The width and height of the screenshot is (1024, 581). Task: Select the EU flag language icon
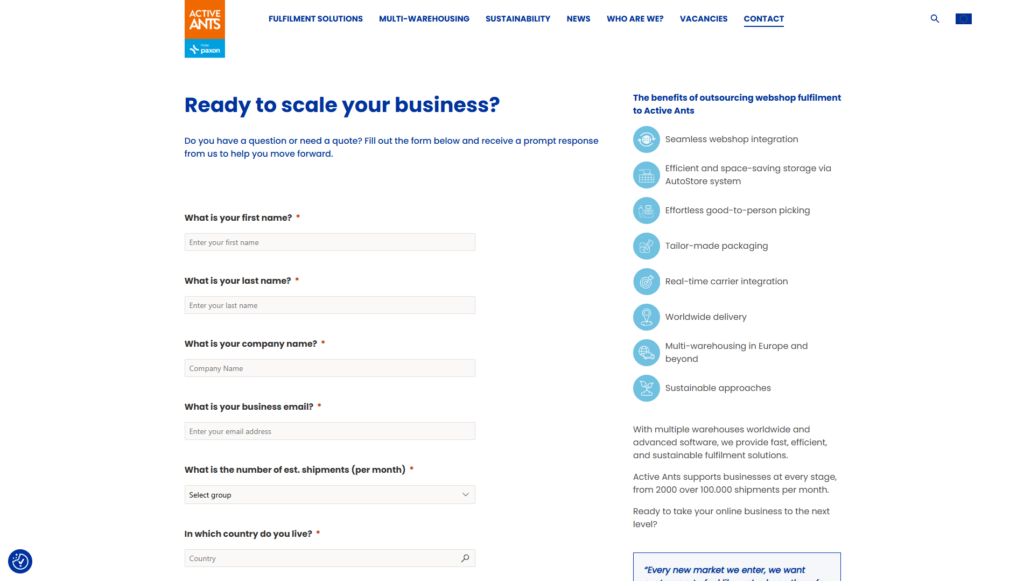[x=963, y=19]
